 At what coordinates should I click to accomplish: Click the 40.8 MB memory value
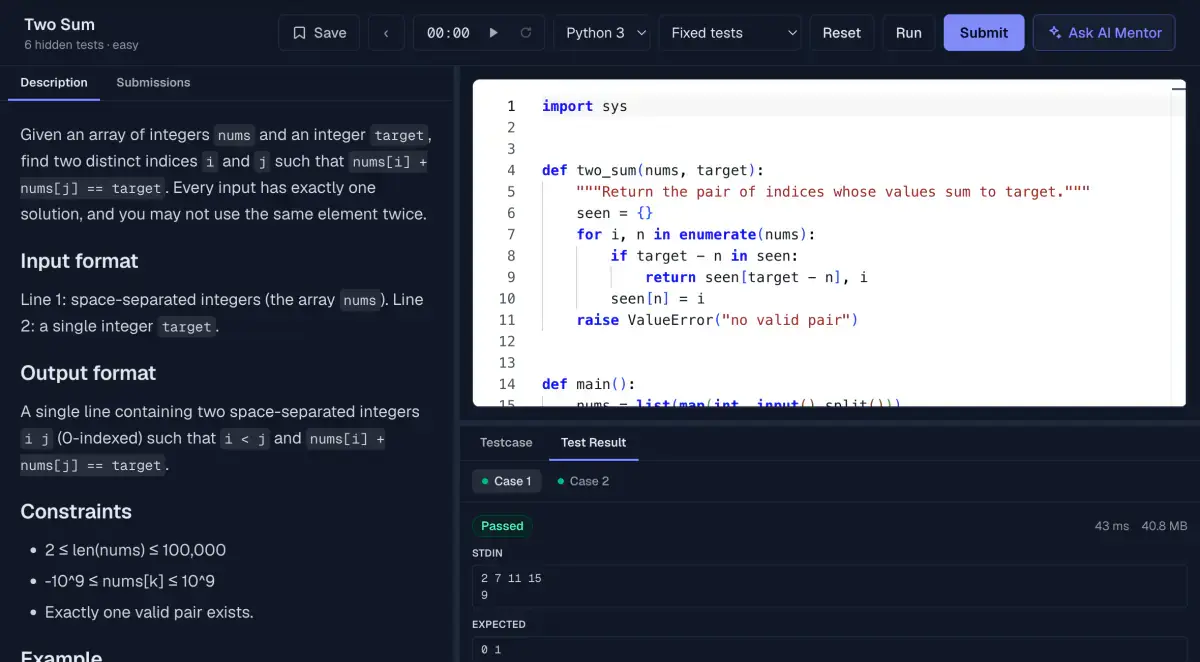tap(1164, 526)
